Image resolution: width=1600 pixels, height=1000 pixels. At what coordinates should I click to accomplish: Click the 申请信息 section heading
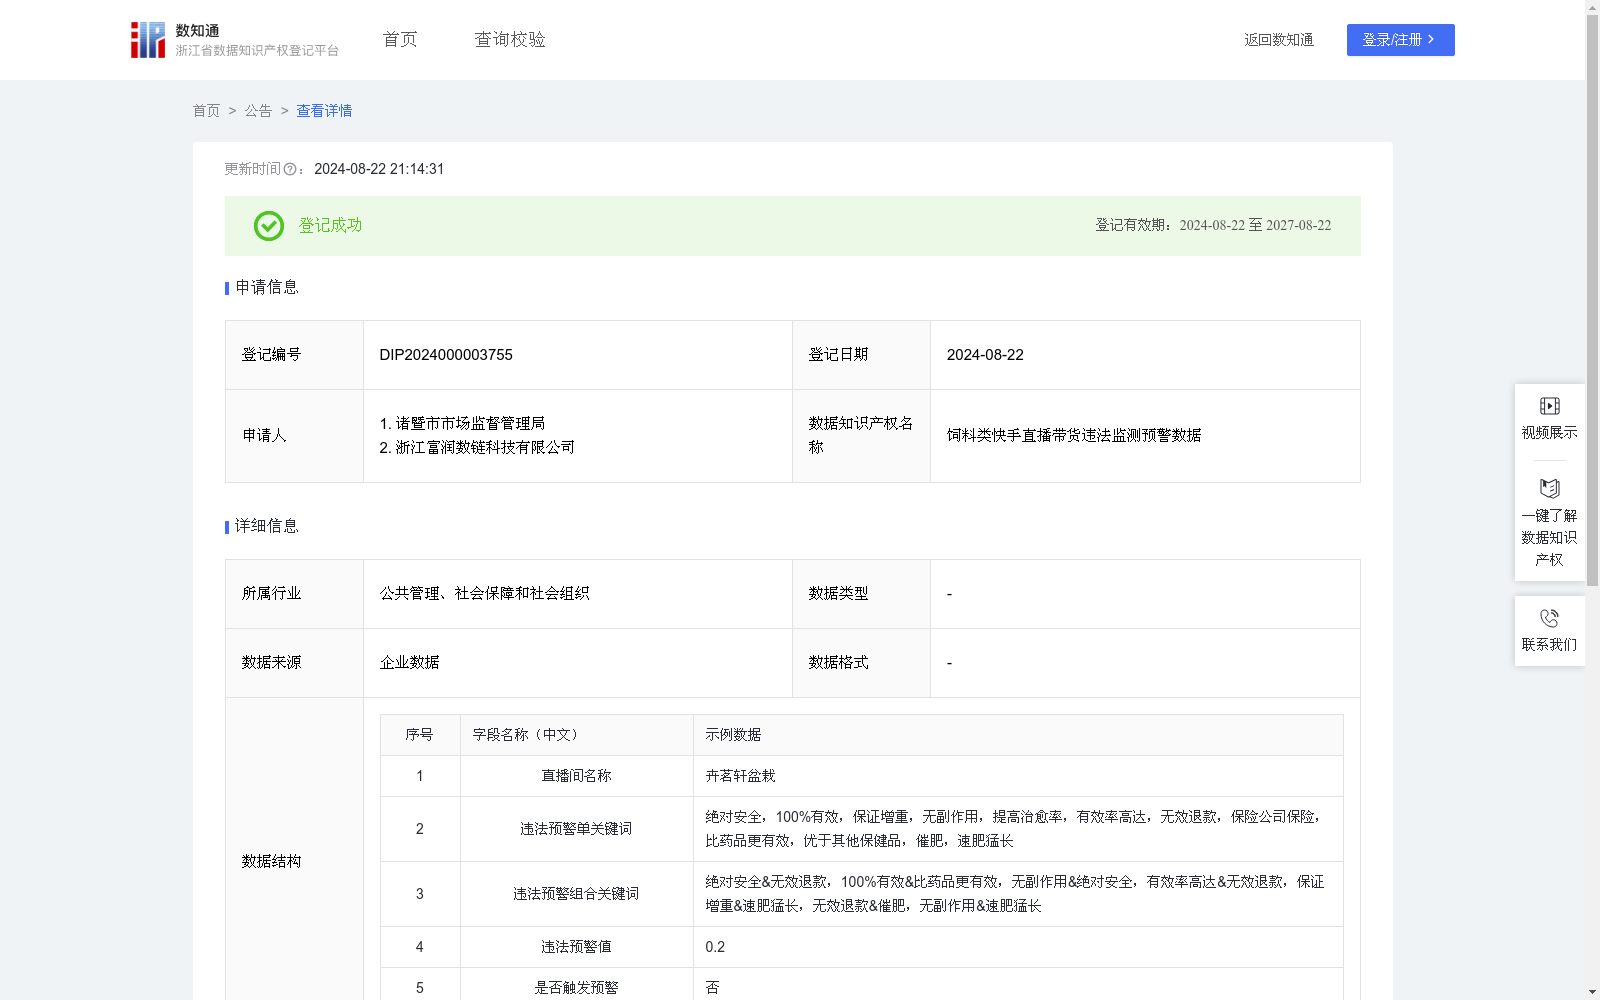click(266, 287)
